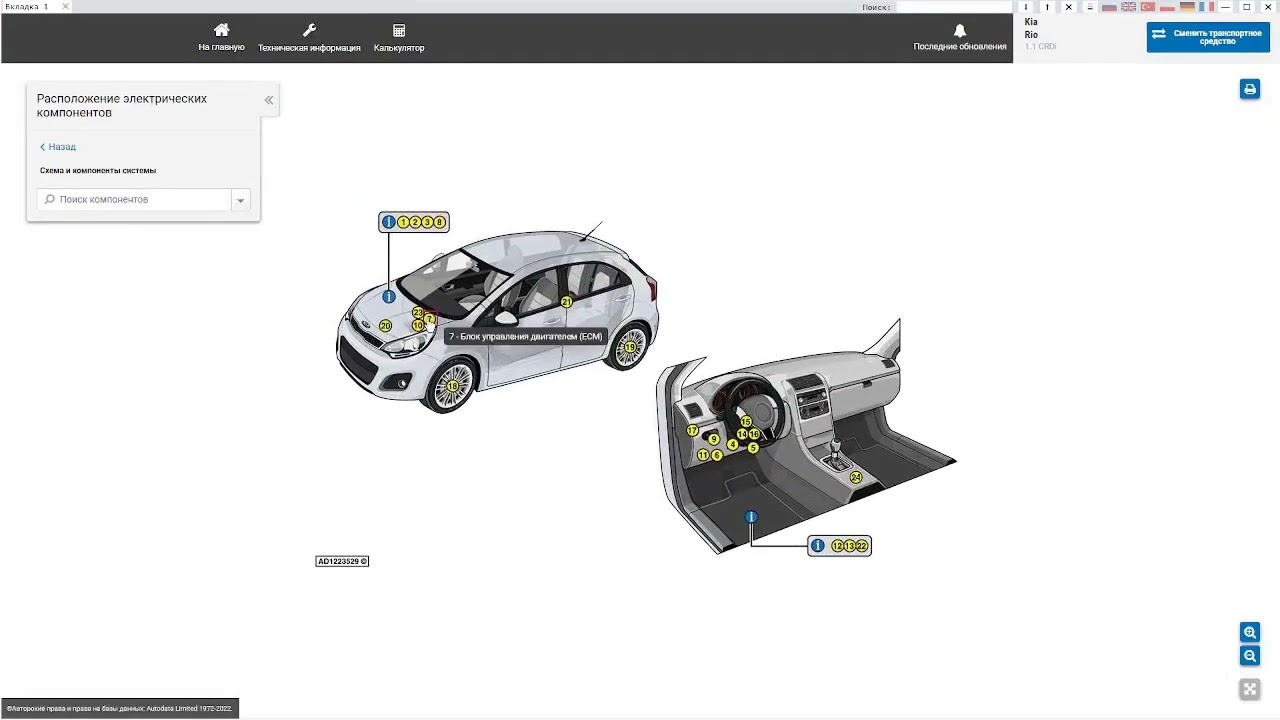Screen dimensions: 1280x720
Task: Select component marker 5 below steering wheel
Action: point(753,448)
